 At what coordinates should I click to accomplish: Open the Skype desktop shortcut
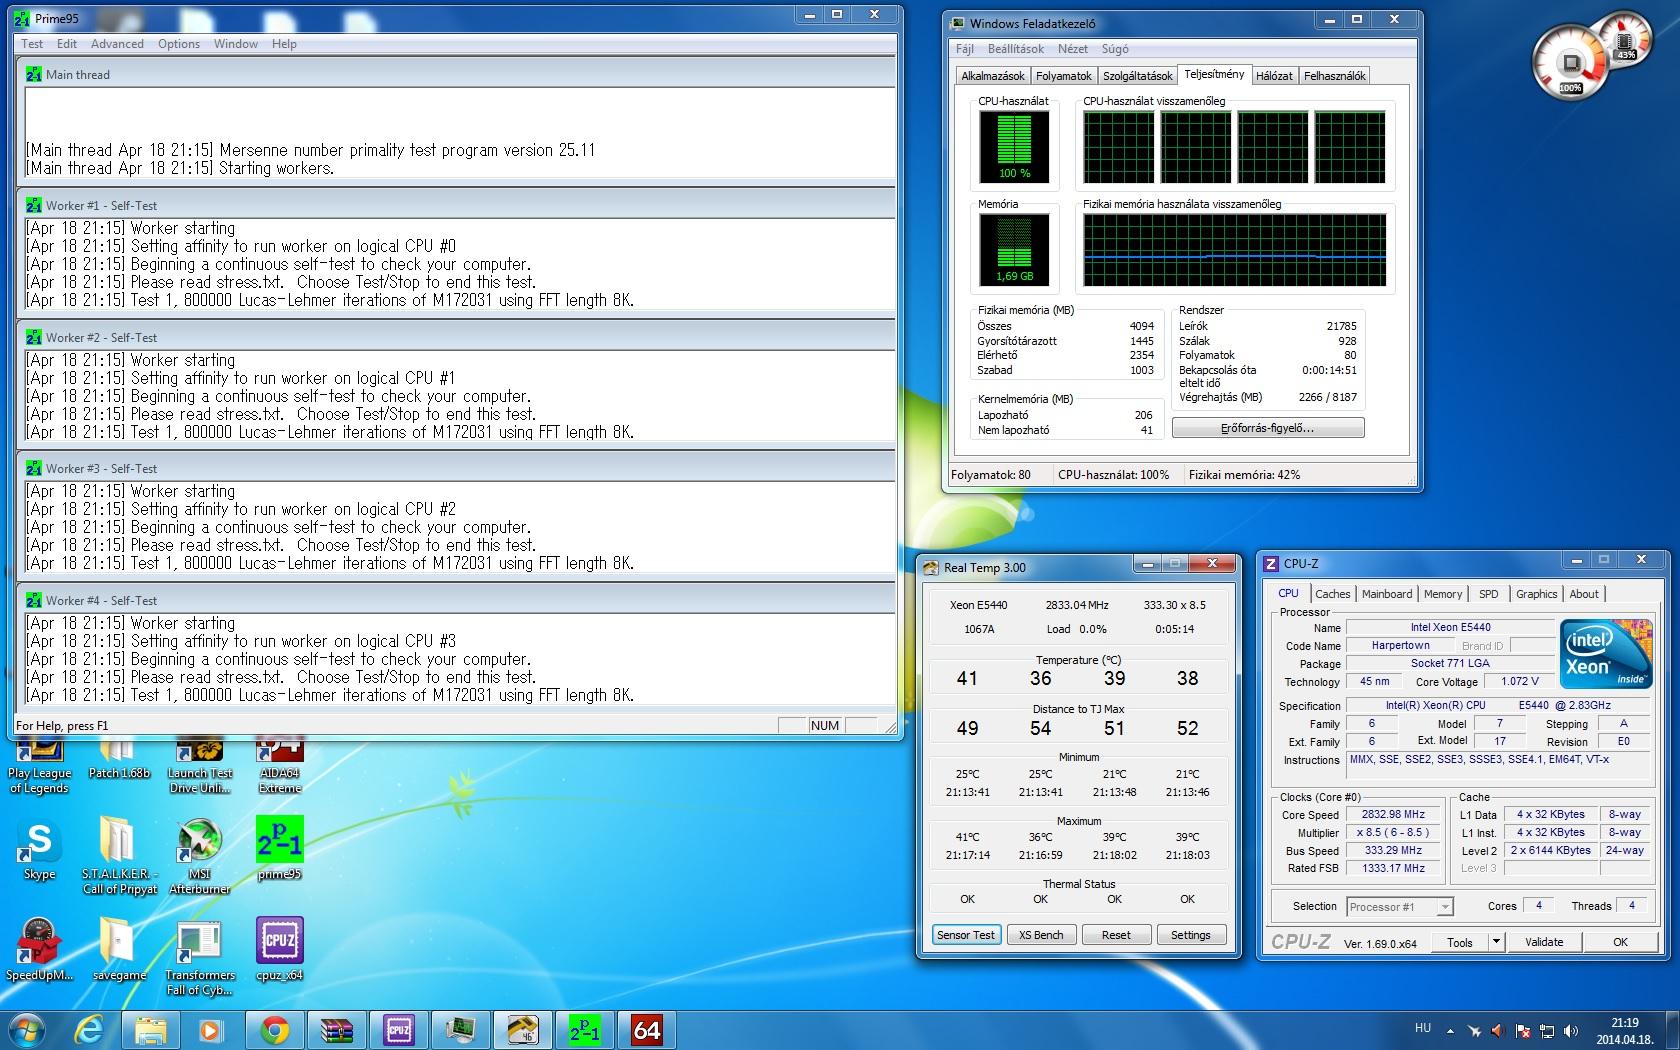click(x=39, y=851)
